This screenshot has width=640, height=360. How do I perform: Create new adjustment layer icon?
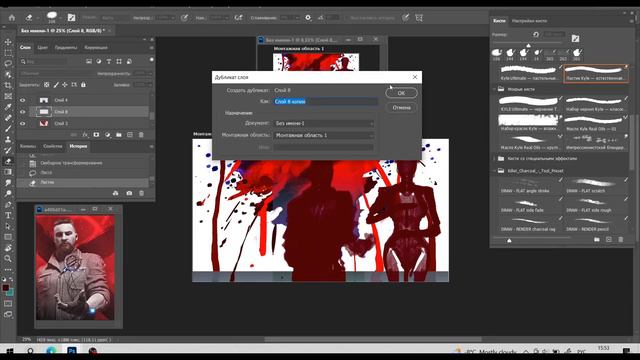point(108,135)
